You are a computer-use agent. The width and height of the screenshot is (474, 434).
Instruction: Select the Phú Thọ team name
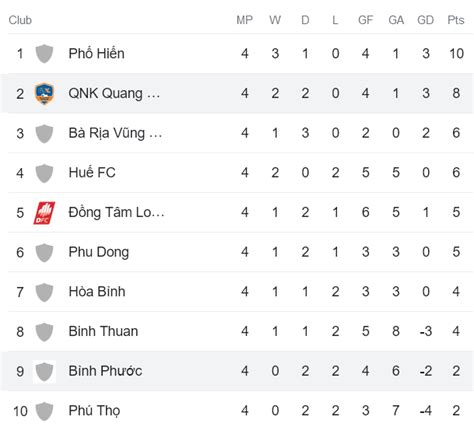point(94,411)
